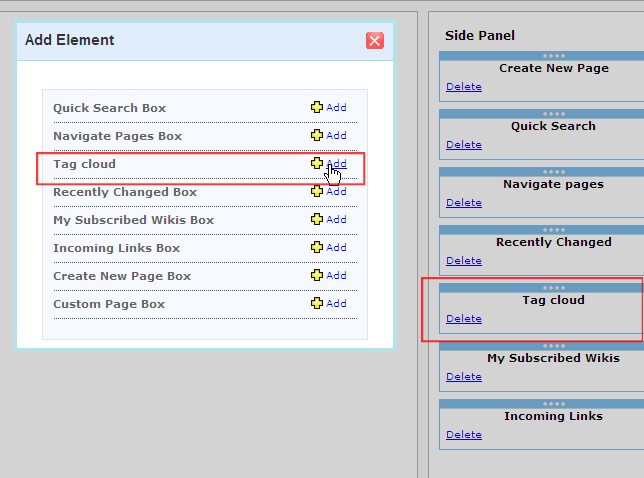Click Add link for Incoming Links Box
The height and width of the screenshot is (478, 644).
click(x=336, y=247)
